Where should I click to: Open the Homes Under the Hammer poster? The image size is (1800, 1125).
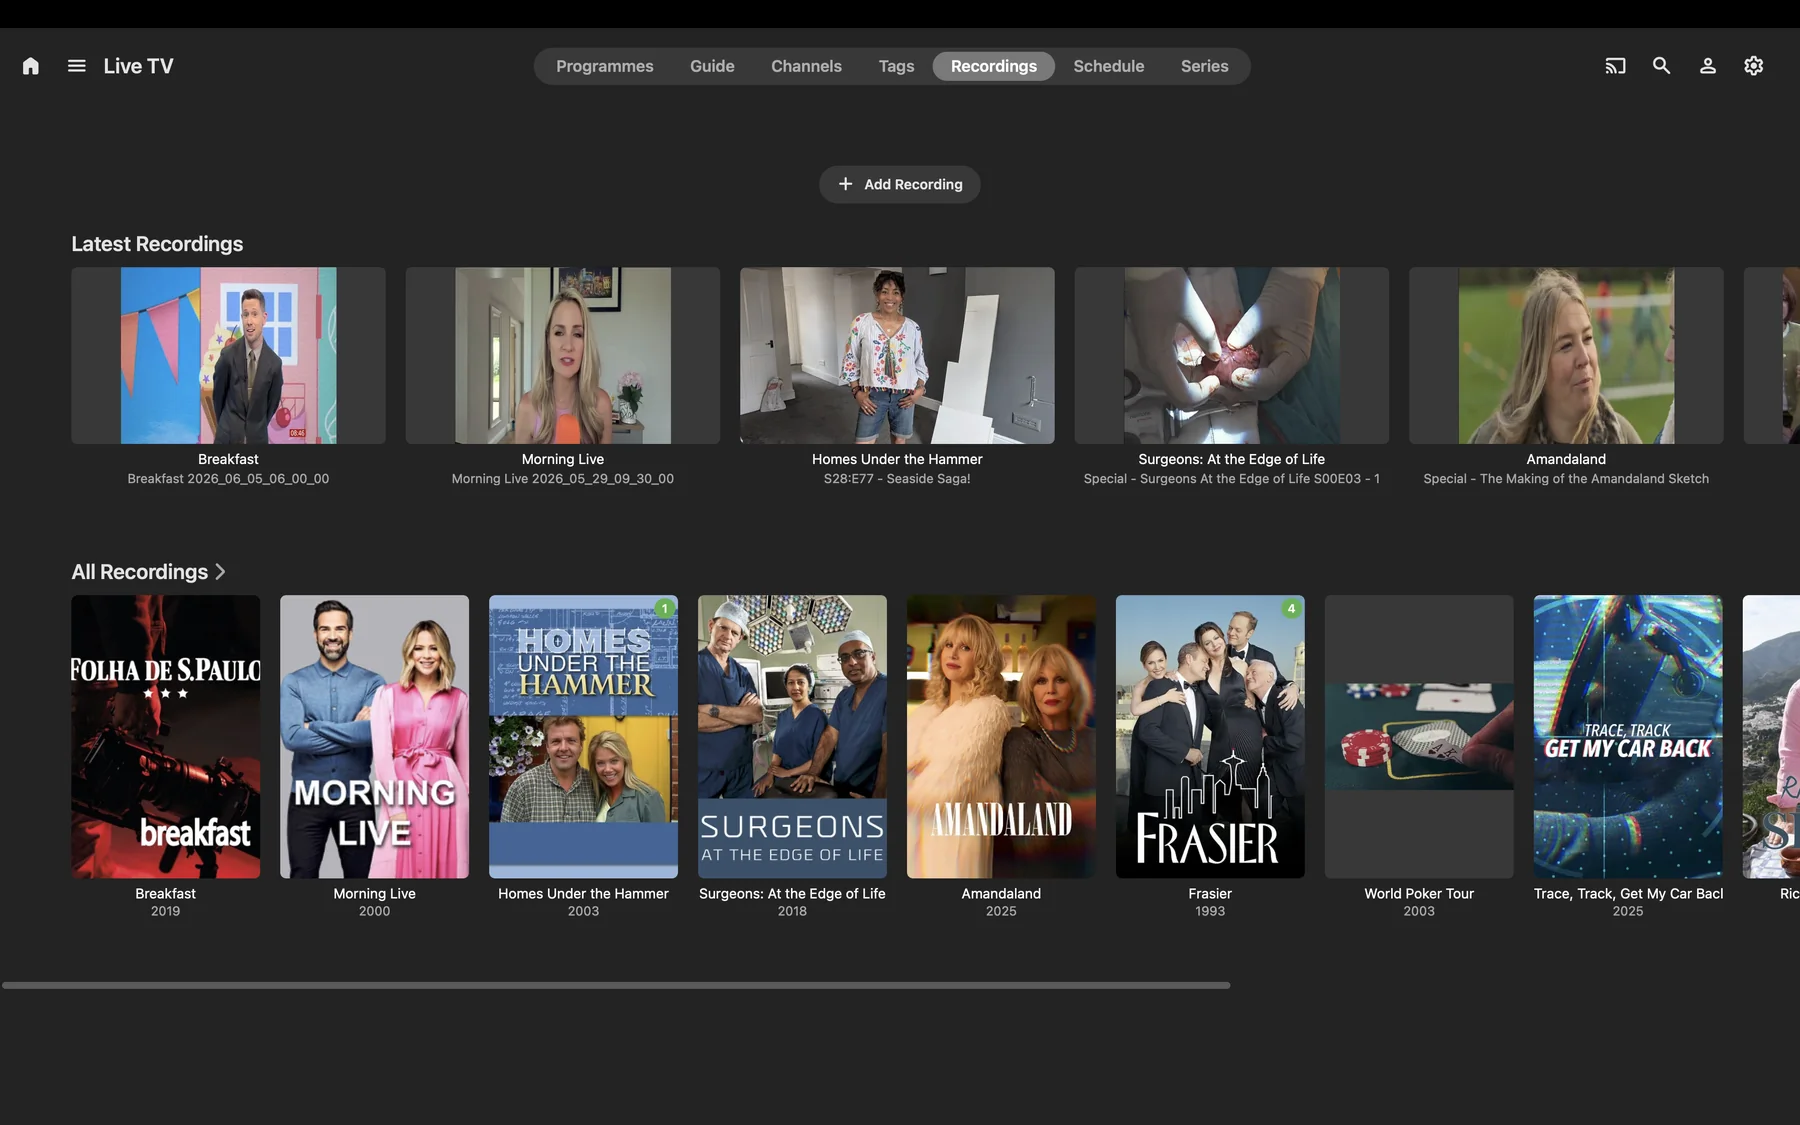coord(583,737)
